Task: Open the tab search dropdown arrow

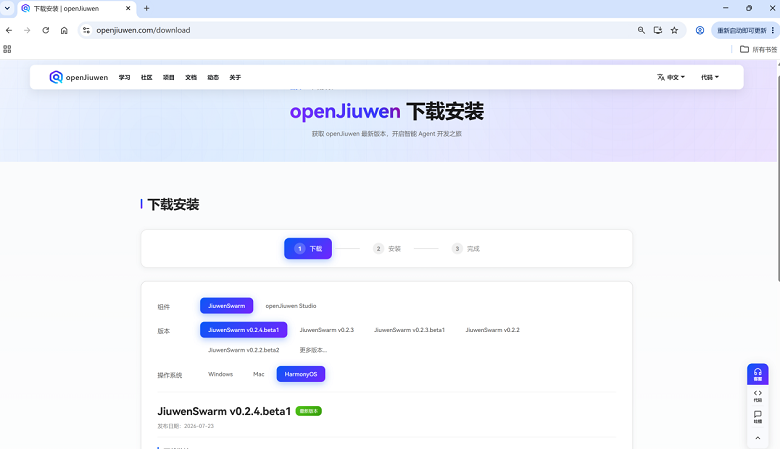Action: click(7, 8)
